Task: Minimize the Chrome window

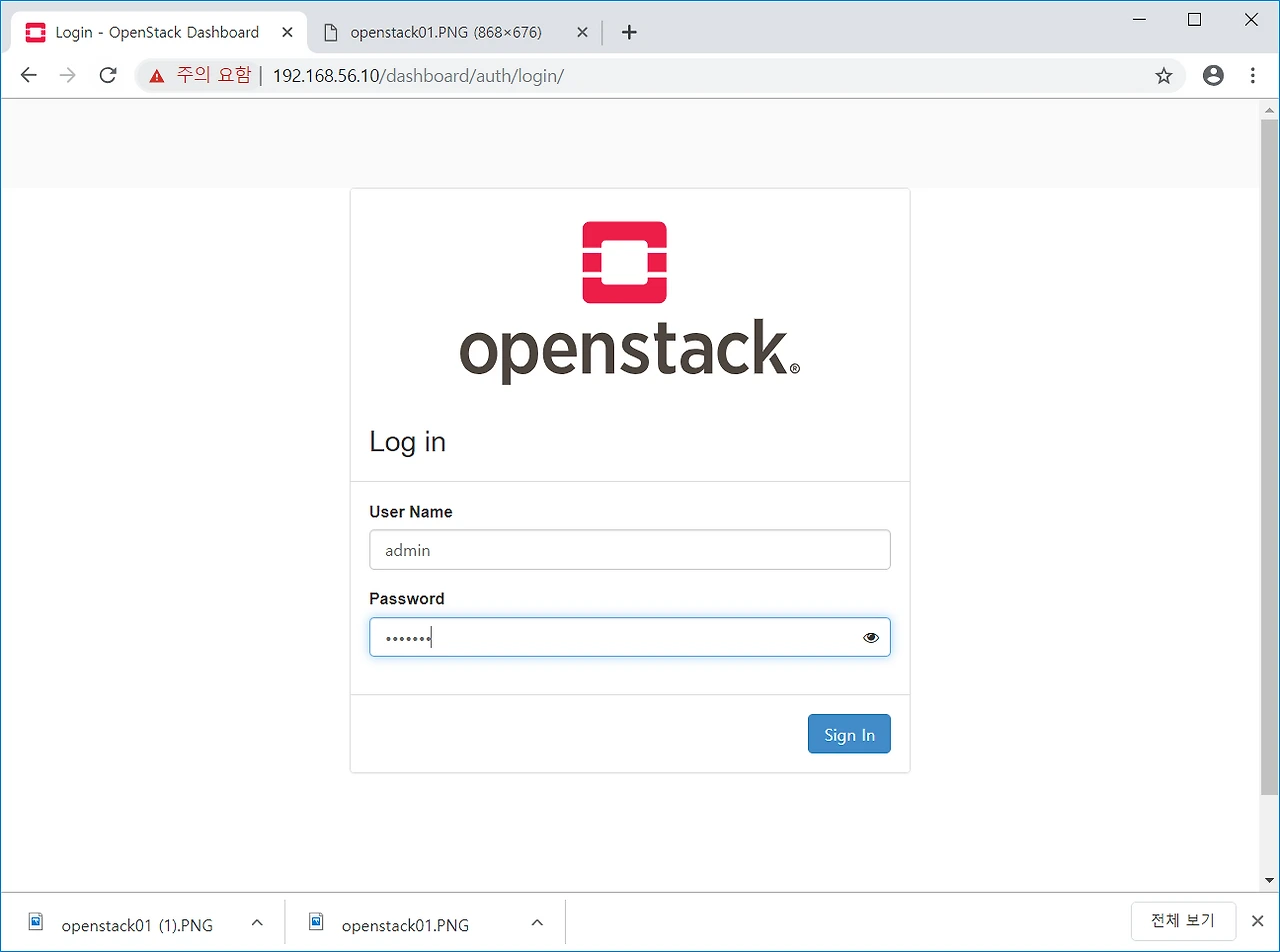Action: point(1139,19)
